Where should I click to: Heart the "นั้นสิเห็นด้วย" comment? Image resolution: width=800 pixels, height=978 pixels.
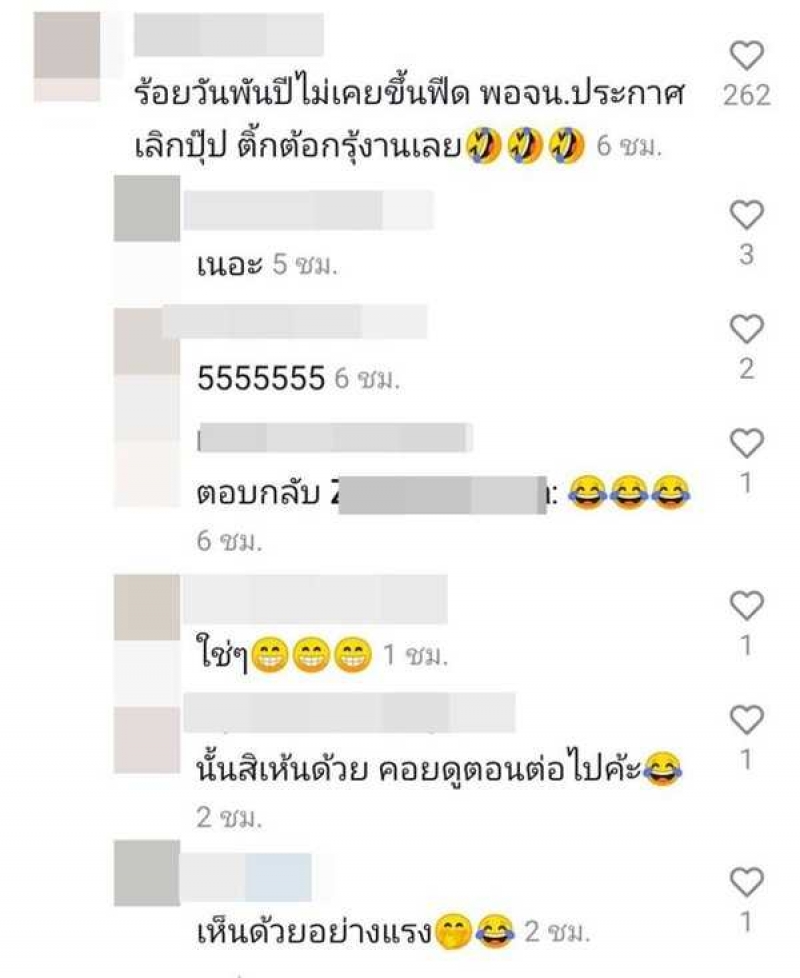[x=746, y=720]
